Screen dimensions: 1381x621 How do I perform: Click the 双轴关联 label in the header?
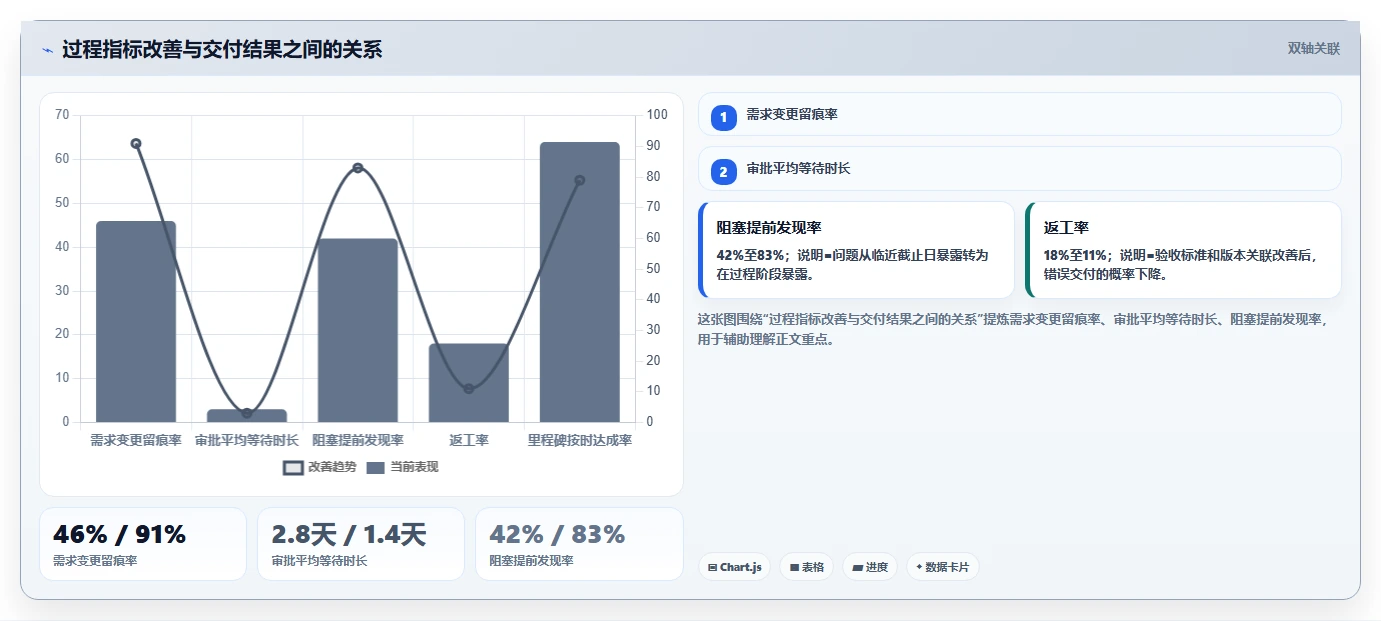click(1313, 48)
